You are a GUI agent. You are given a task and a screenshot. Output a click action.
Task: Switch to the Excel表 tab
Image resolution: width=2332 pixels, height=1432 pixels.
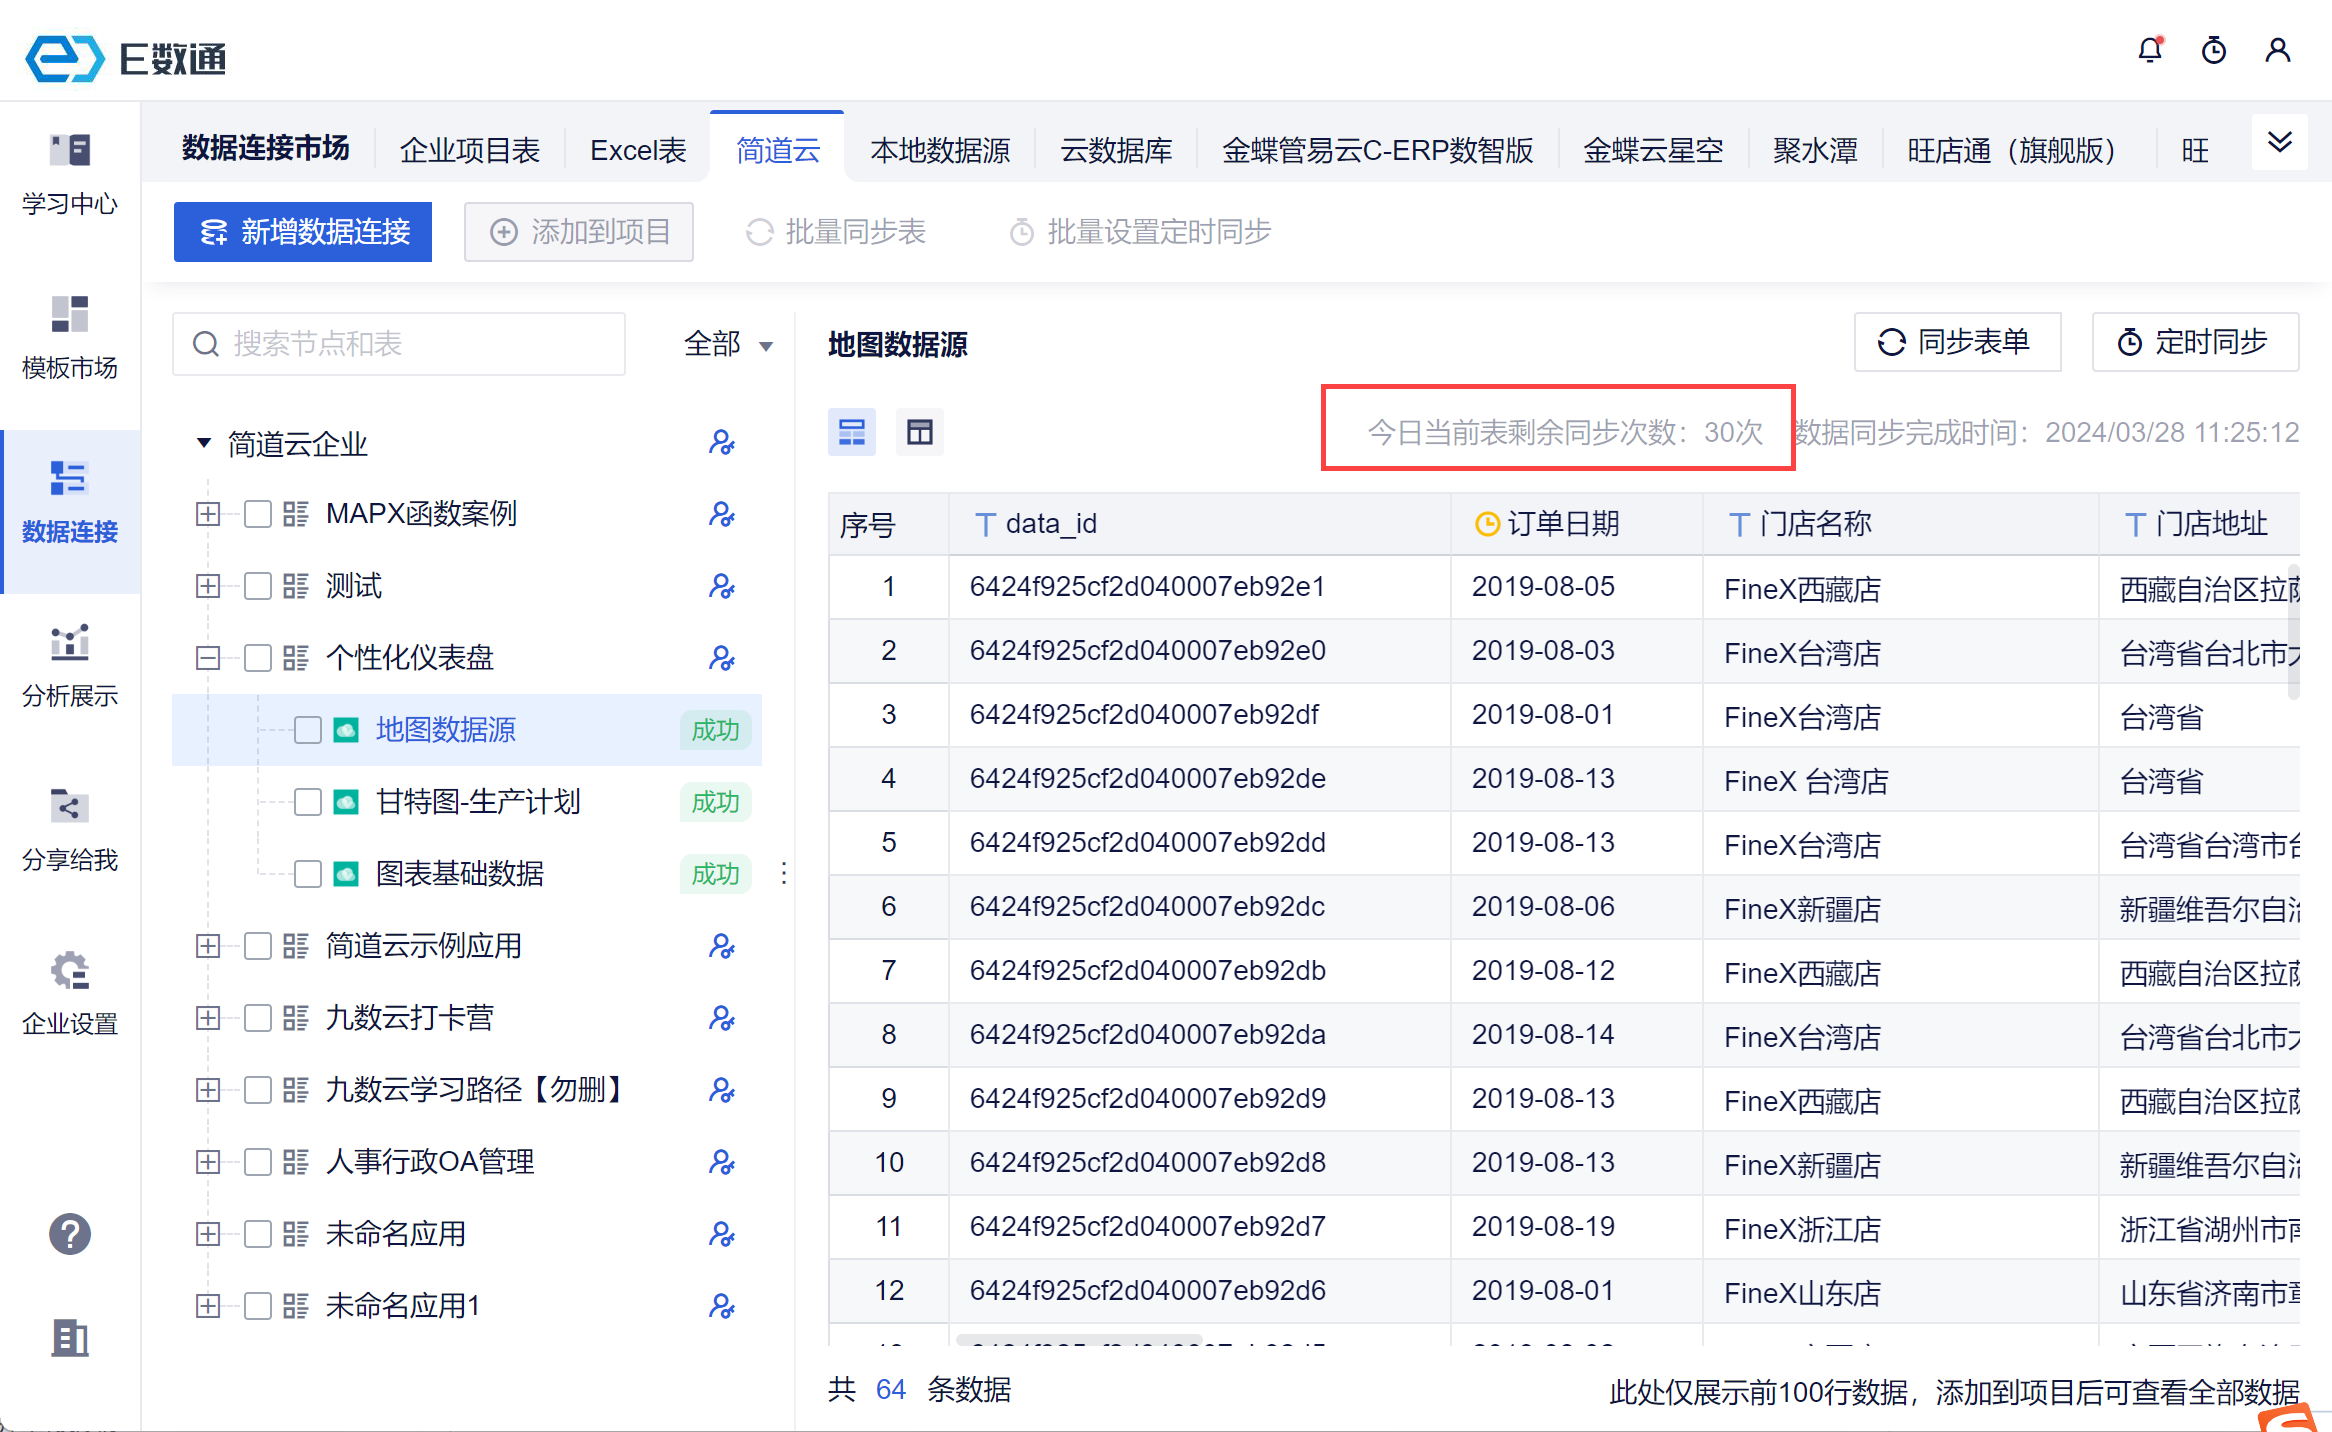click(638, 150)
